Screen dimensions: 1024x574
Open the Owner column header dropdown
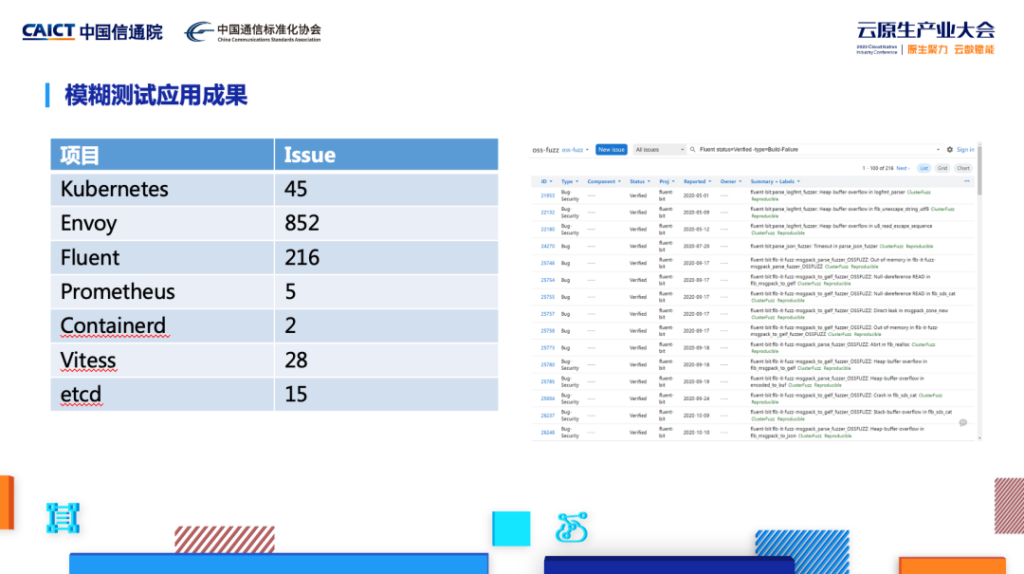731,182
